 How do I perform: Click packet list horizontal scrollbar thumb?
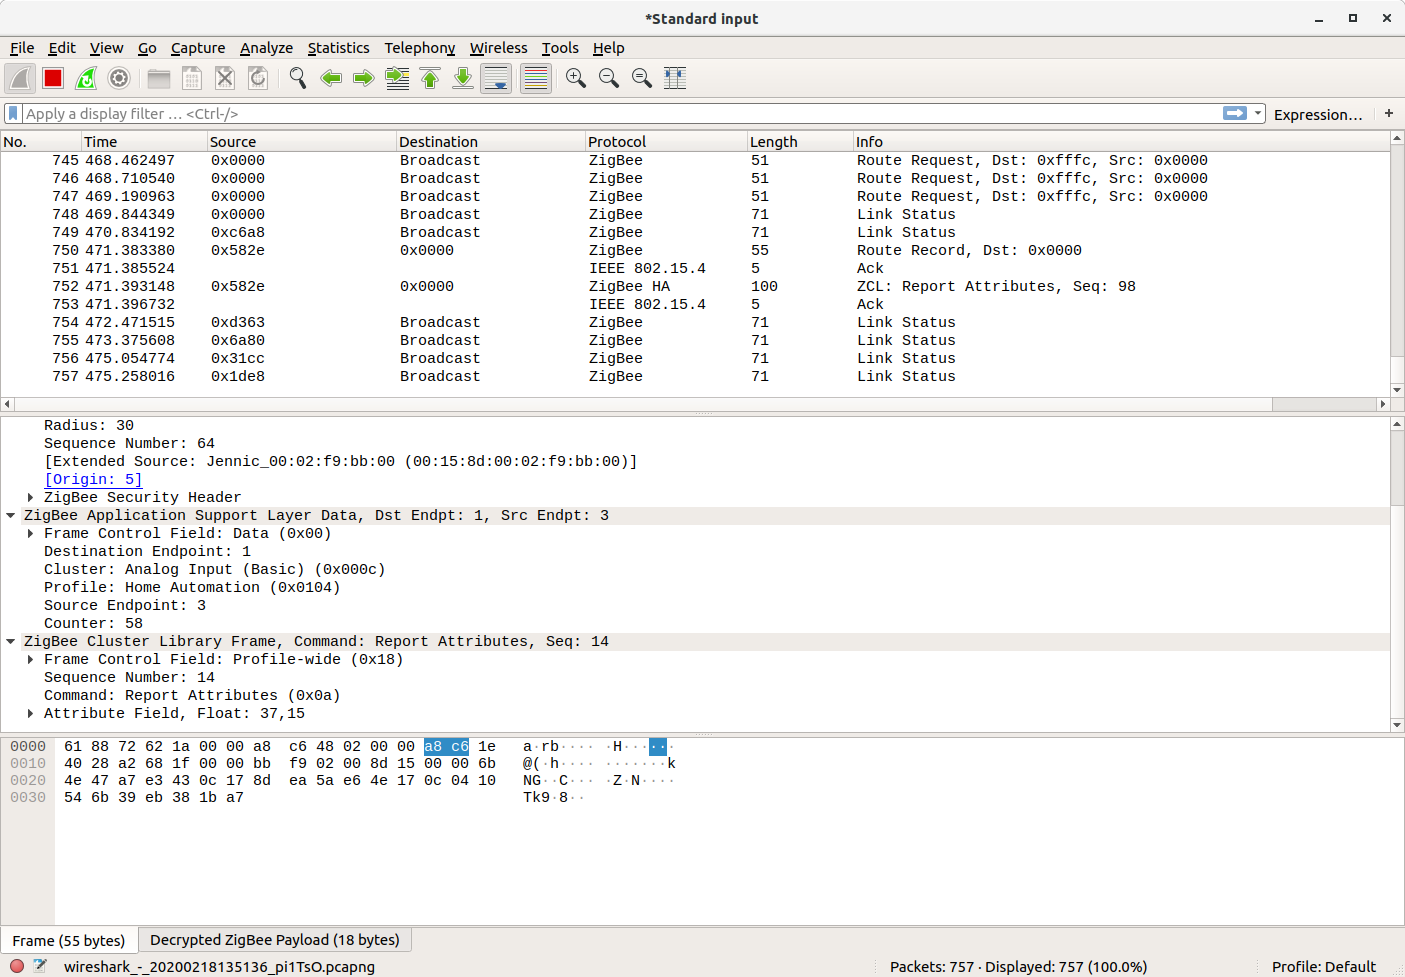(1324, 404)
